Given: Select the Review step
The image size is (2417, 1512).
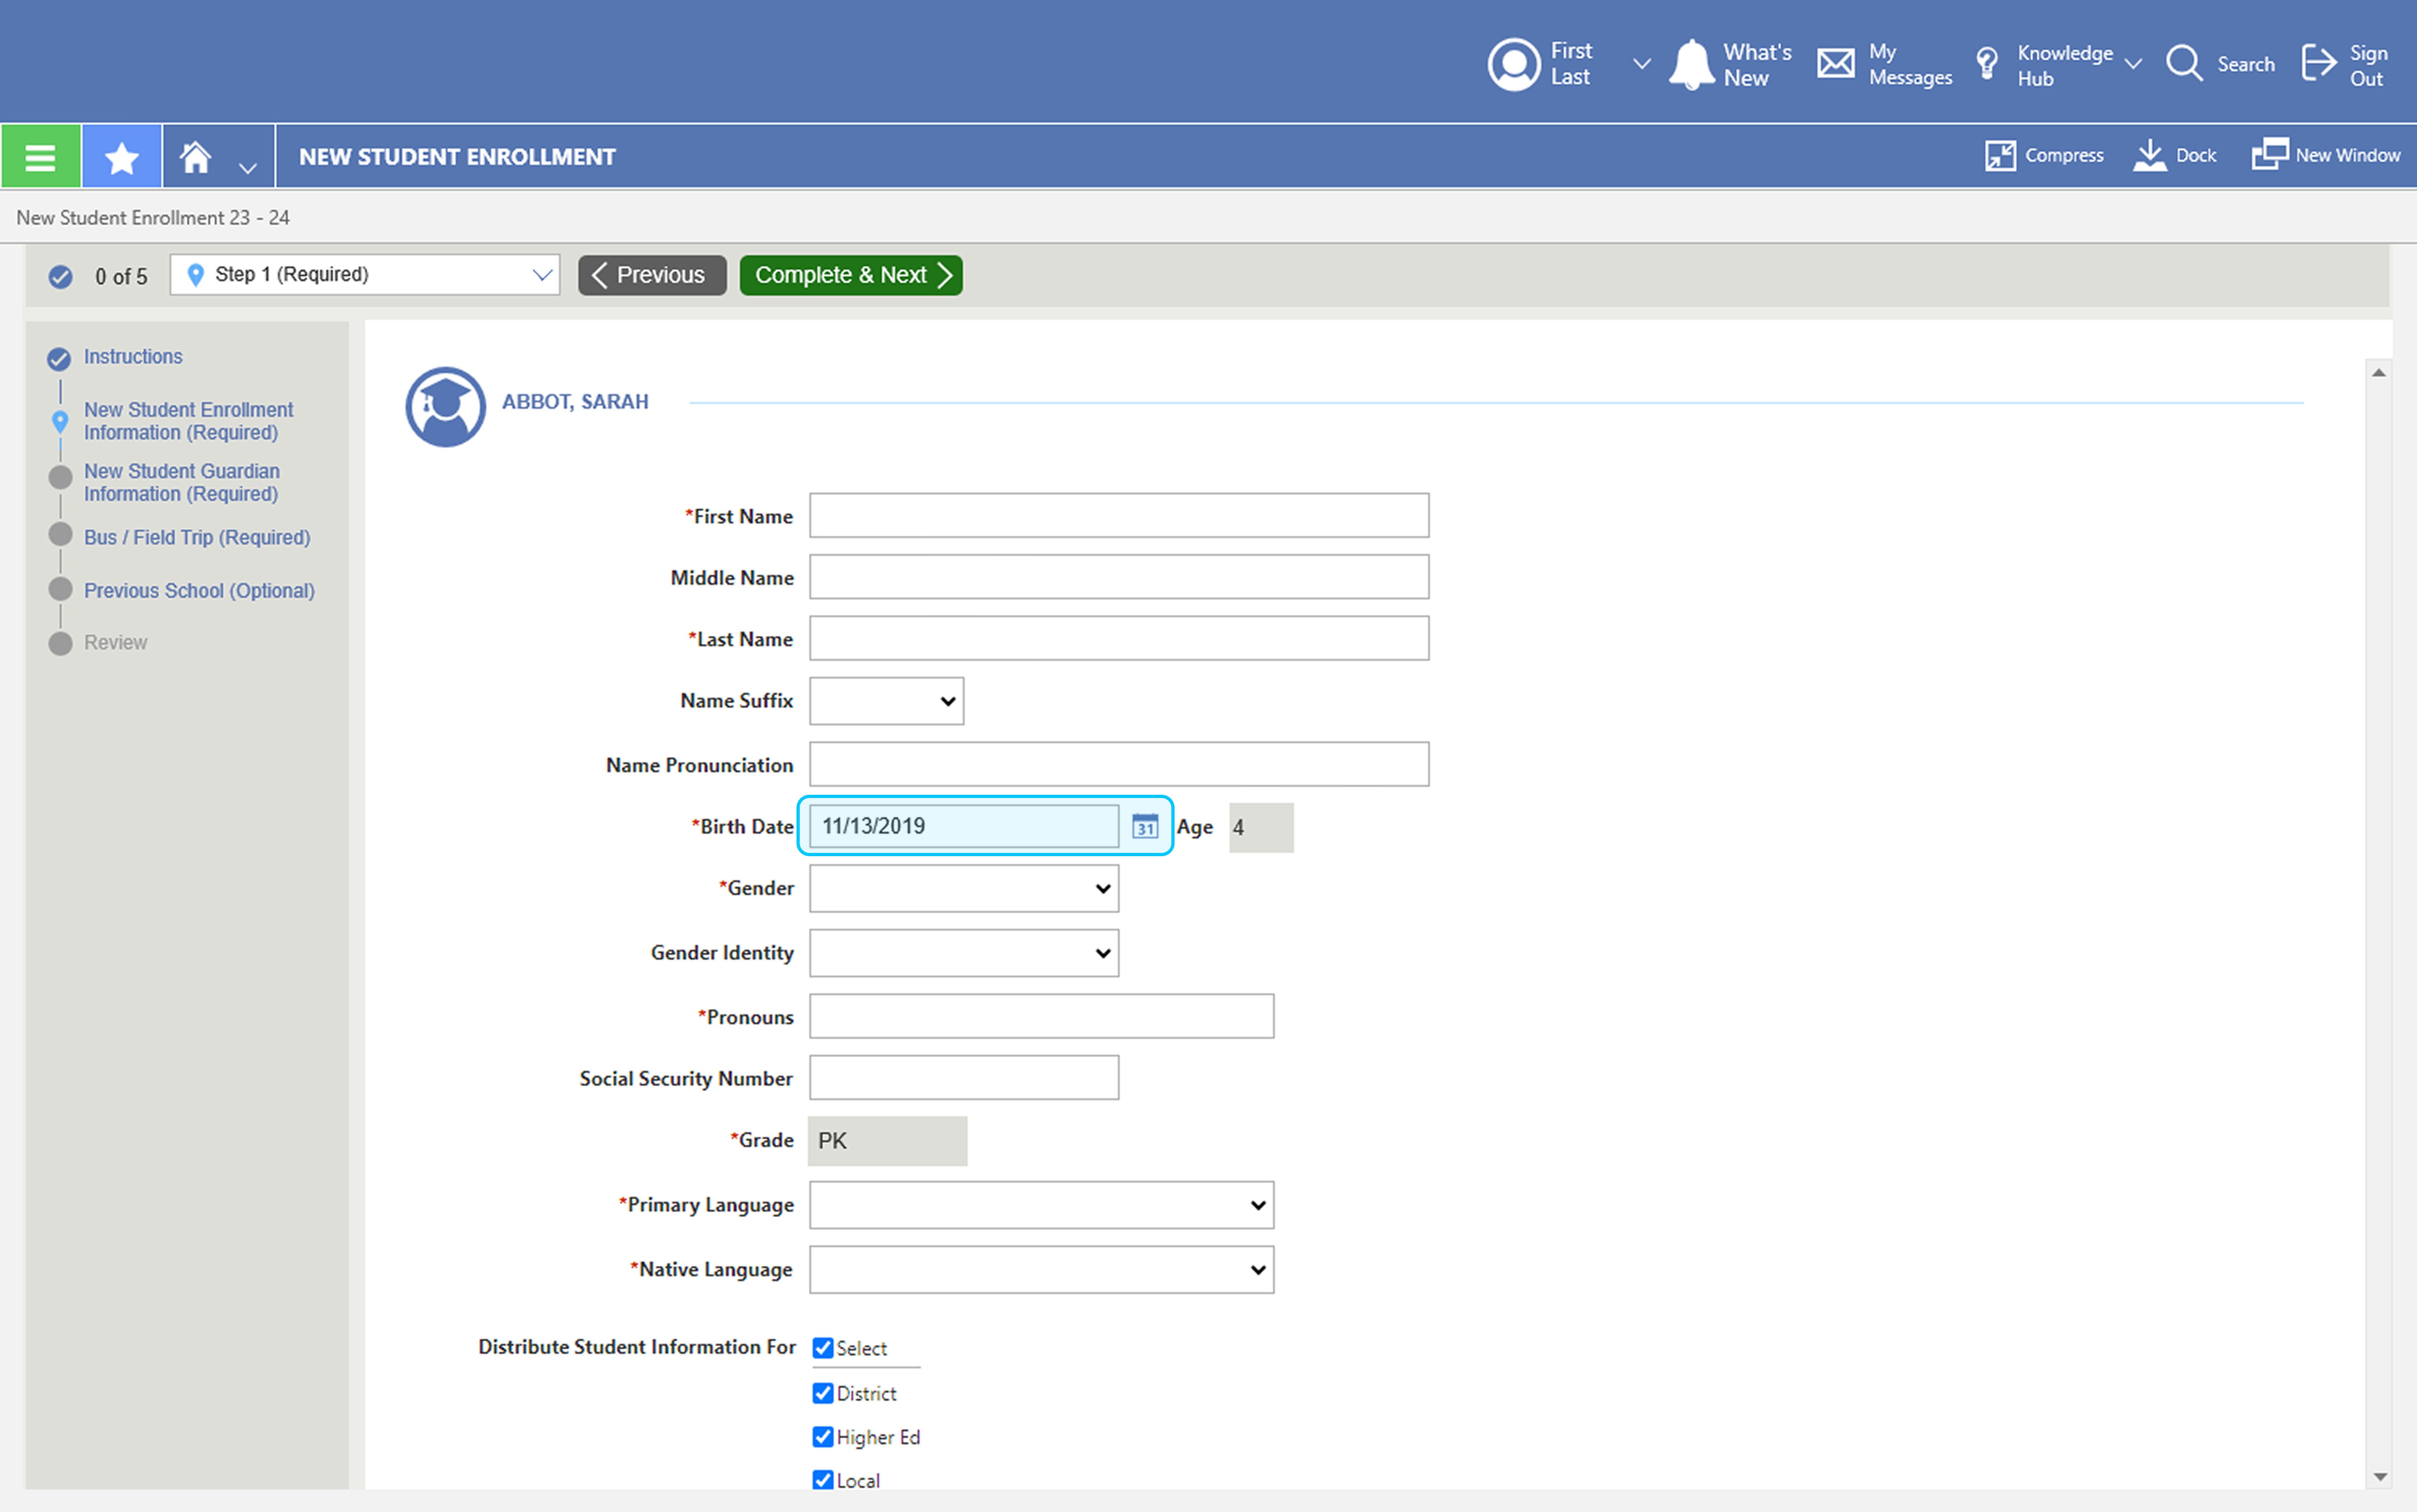Looking at the screenshot, I should pyautogui.click(x=115, y=642).
